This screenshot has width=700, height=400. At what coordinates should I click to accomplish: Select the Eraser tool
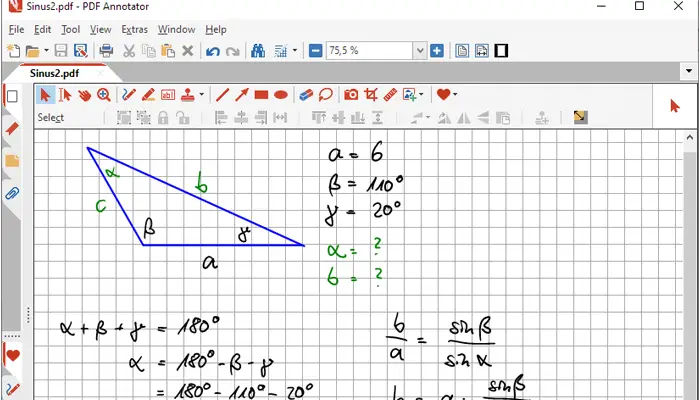pyautogui.click(x=306, y=95)
